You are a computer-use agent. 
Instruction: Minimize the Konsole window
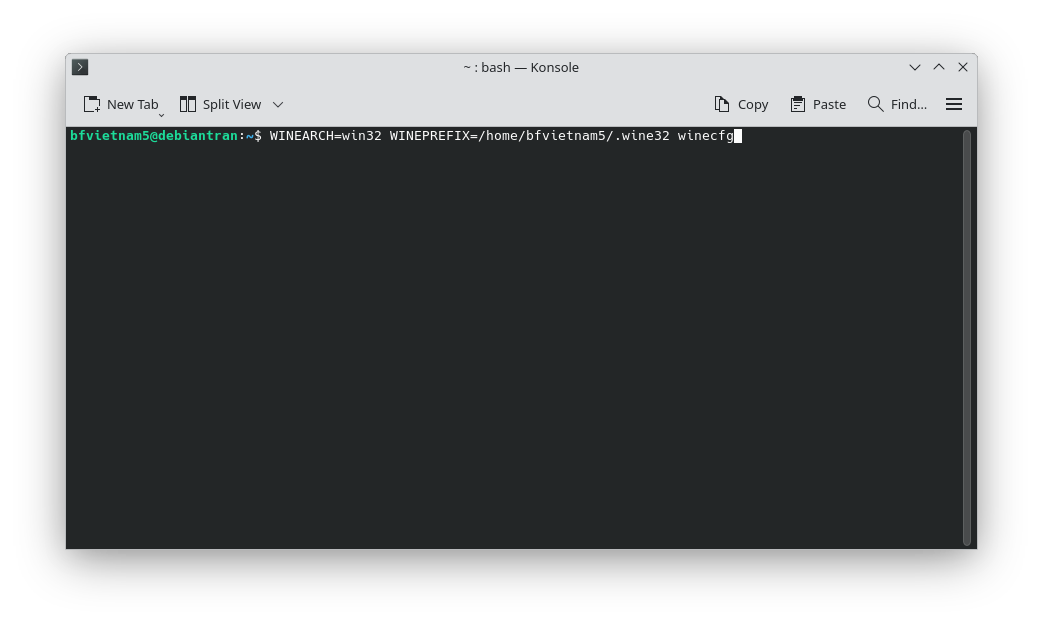coord(914,67)
